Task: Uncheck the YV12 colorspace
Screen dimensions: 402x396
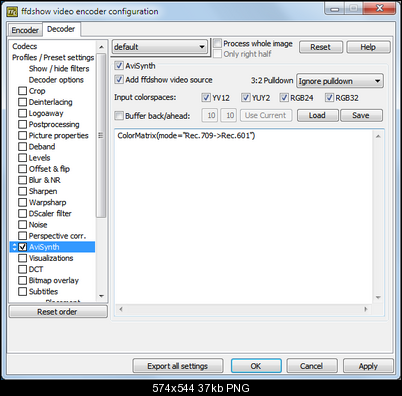Action: point(206,98)
